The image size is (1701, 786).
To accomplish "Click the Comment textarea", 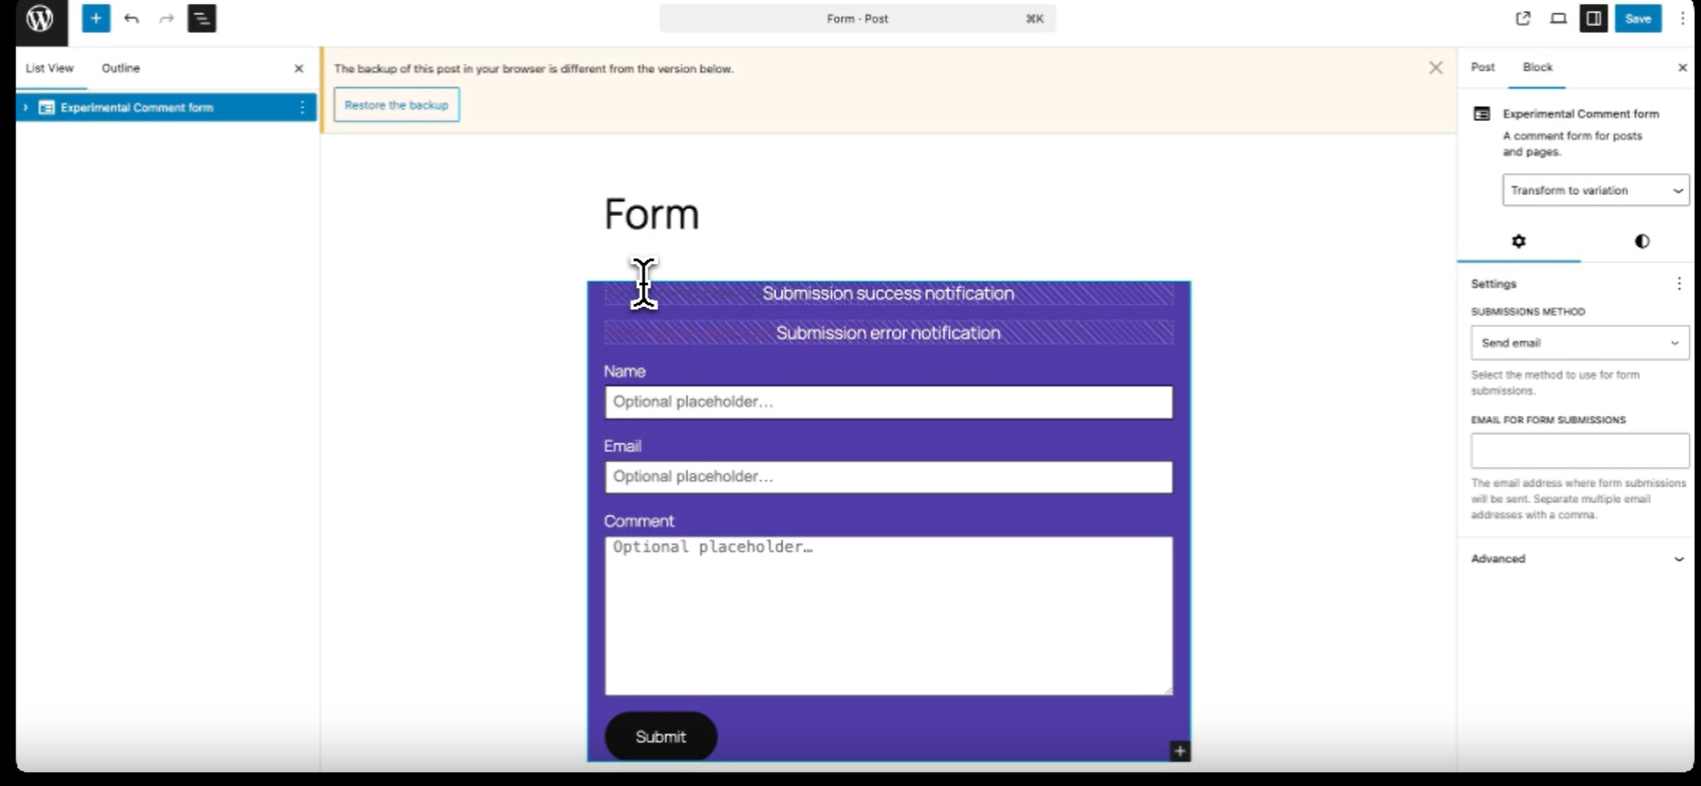I will pos(888,616).
